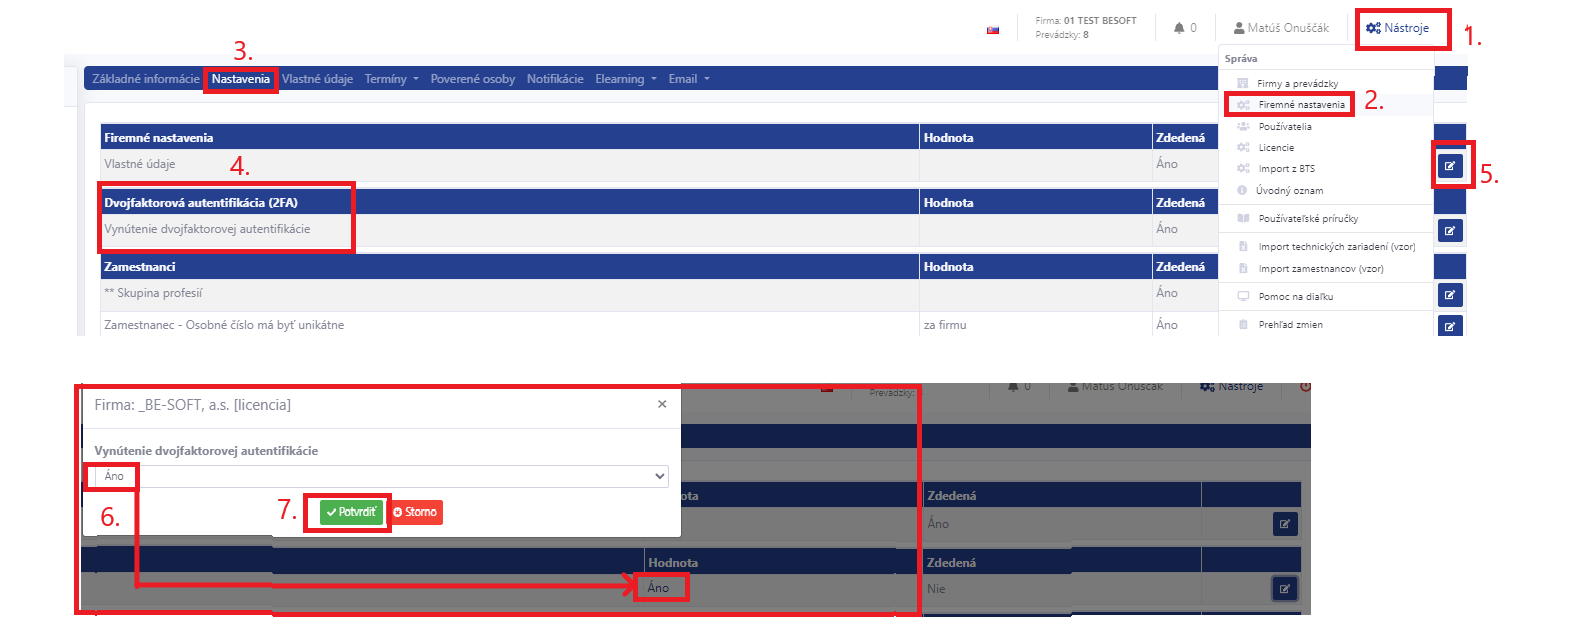Open Pomoc na diaľku remote help

[1295, 297]
